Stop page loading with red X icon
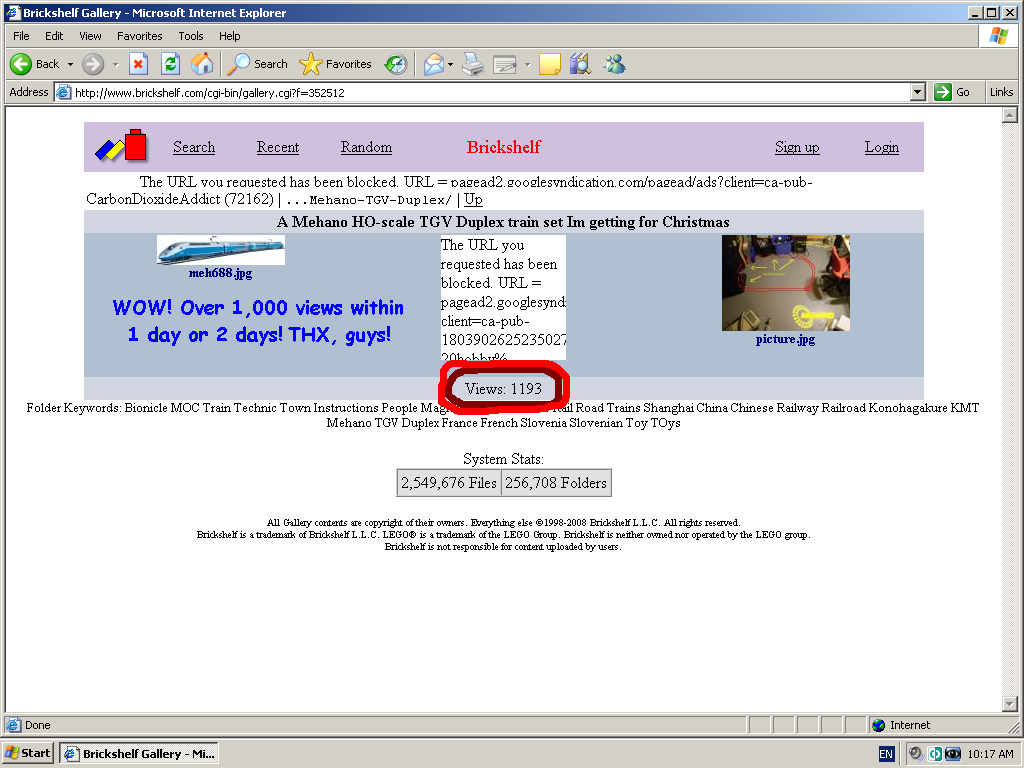Screen dimensions: 1024x768 point(138,64)
